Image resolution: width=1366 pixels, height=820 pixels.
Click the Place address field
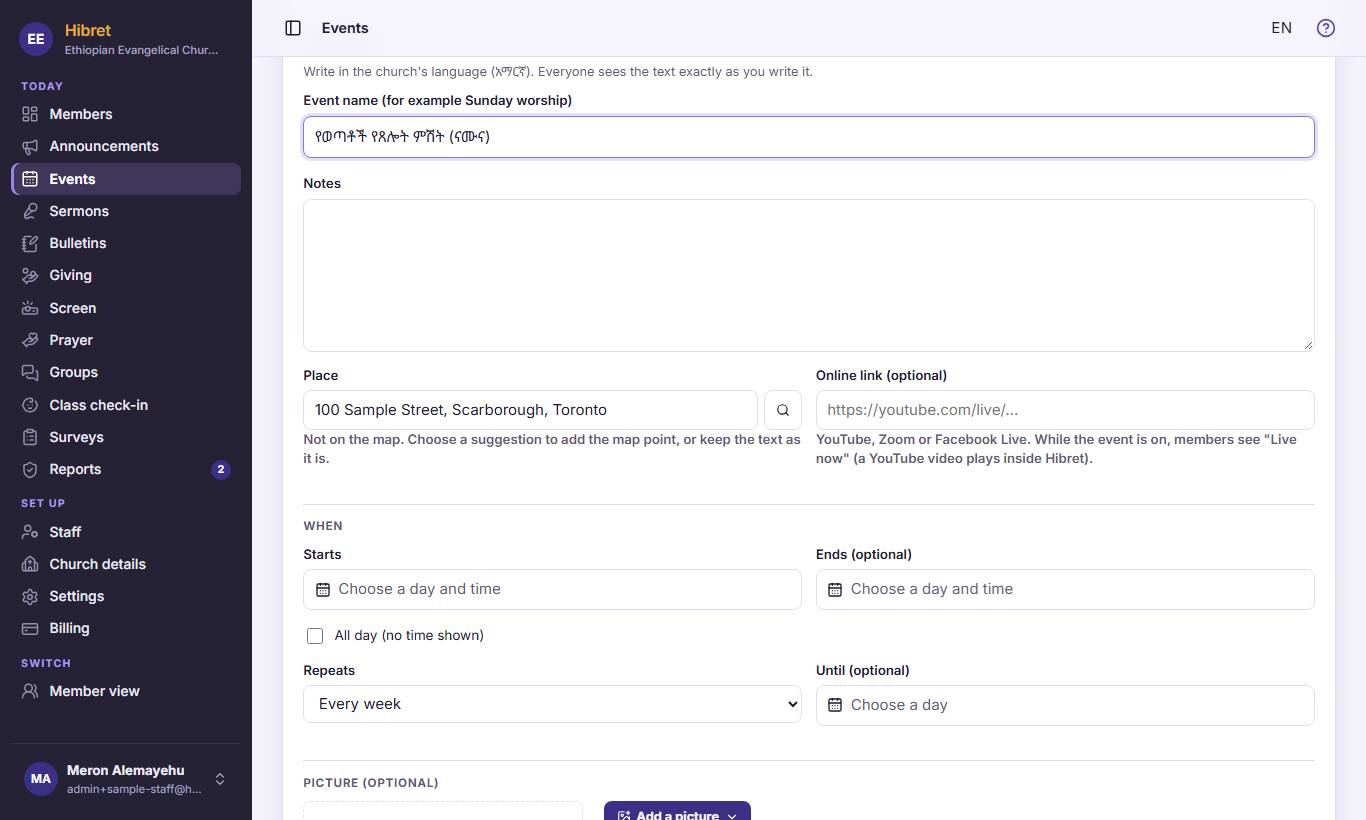[x=530, y=410]
